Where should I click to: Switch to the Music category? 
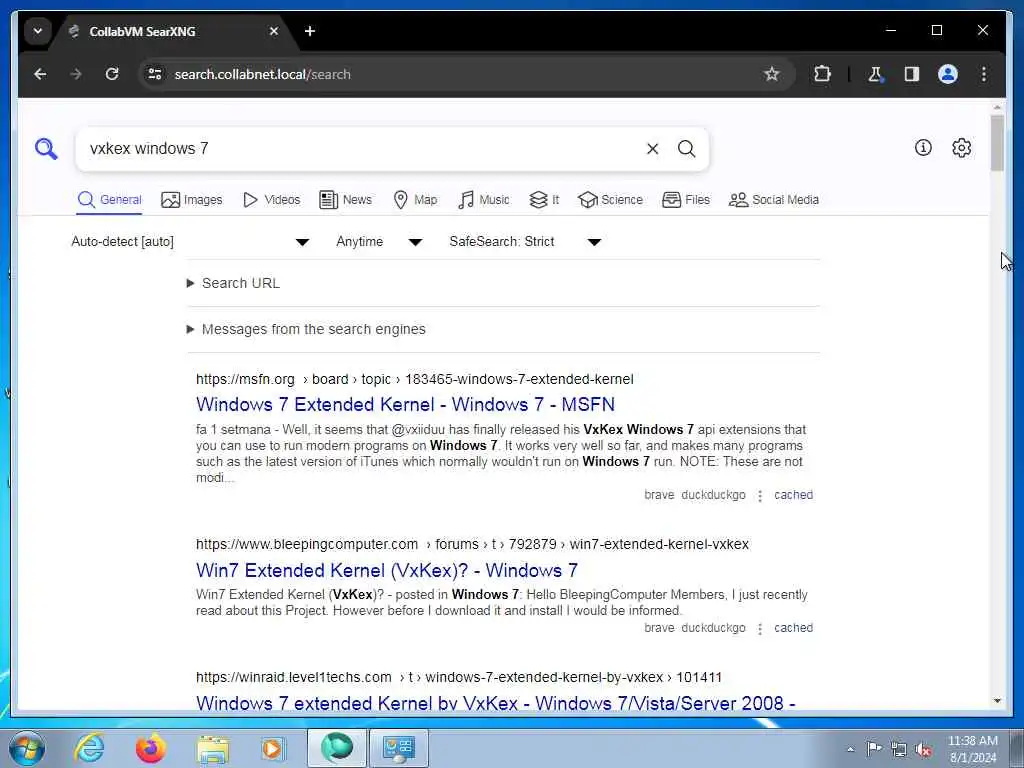coord(484,200)
